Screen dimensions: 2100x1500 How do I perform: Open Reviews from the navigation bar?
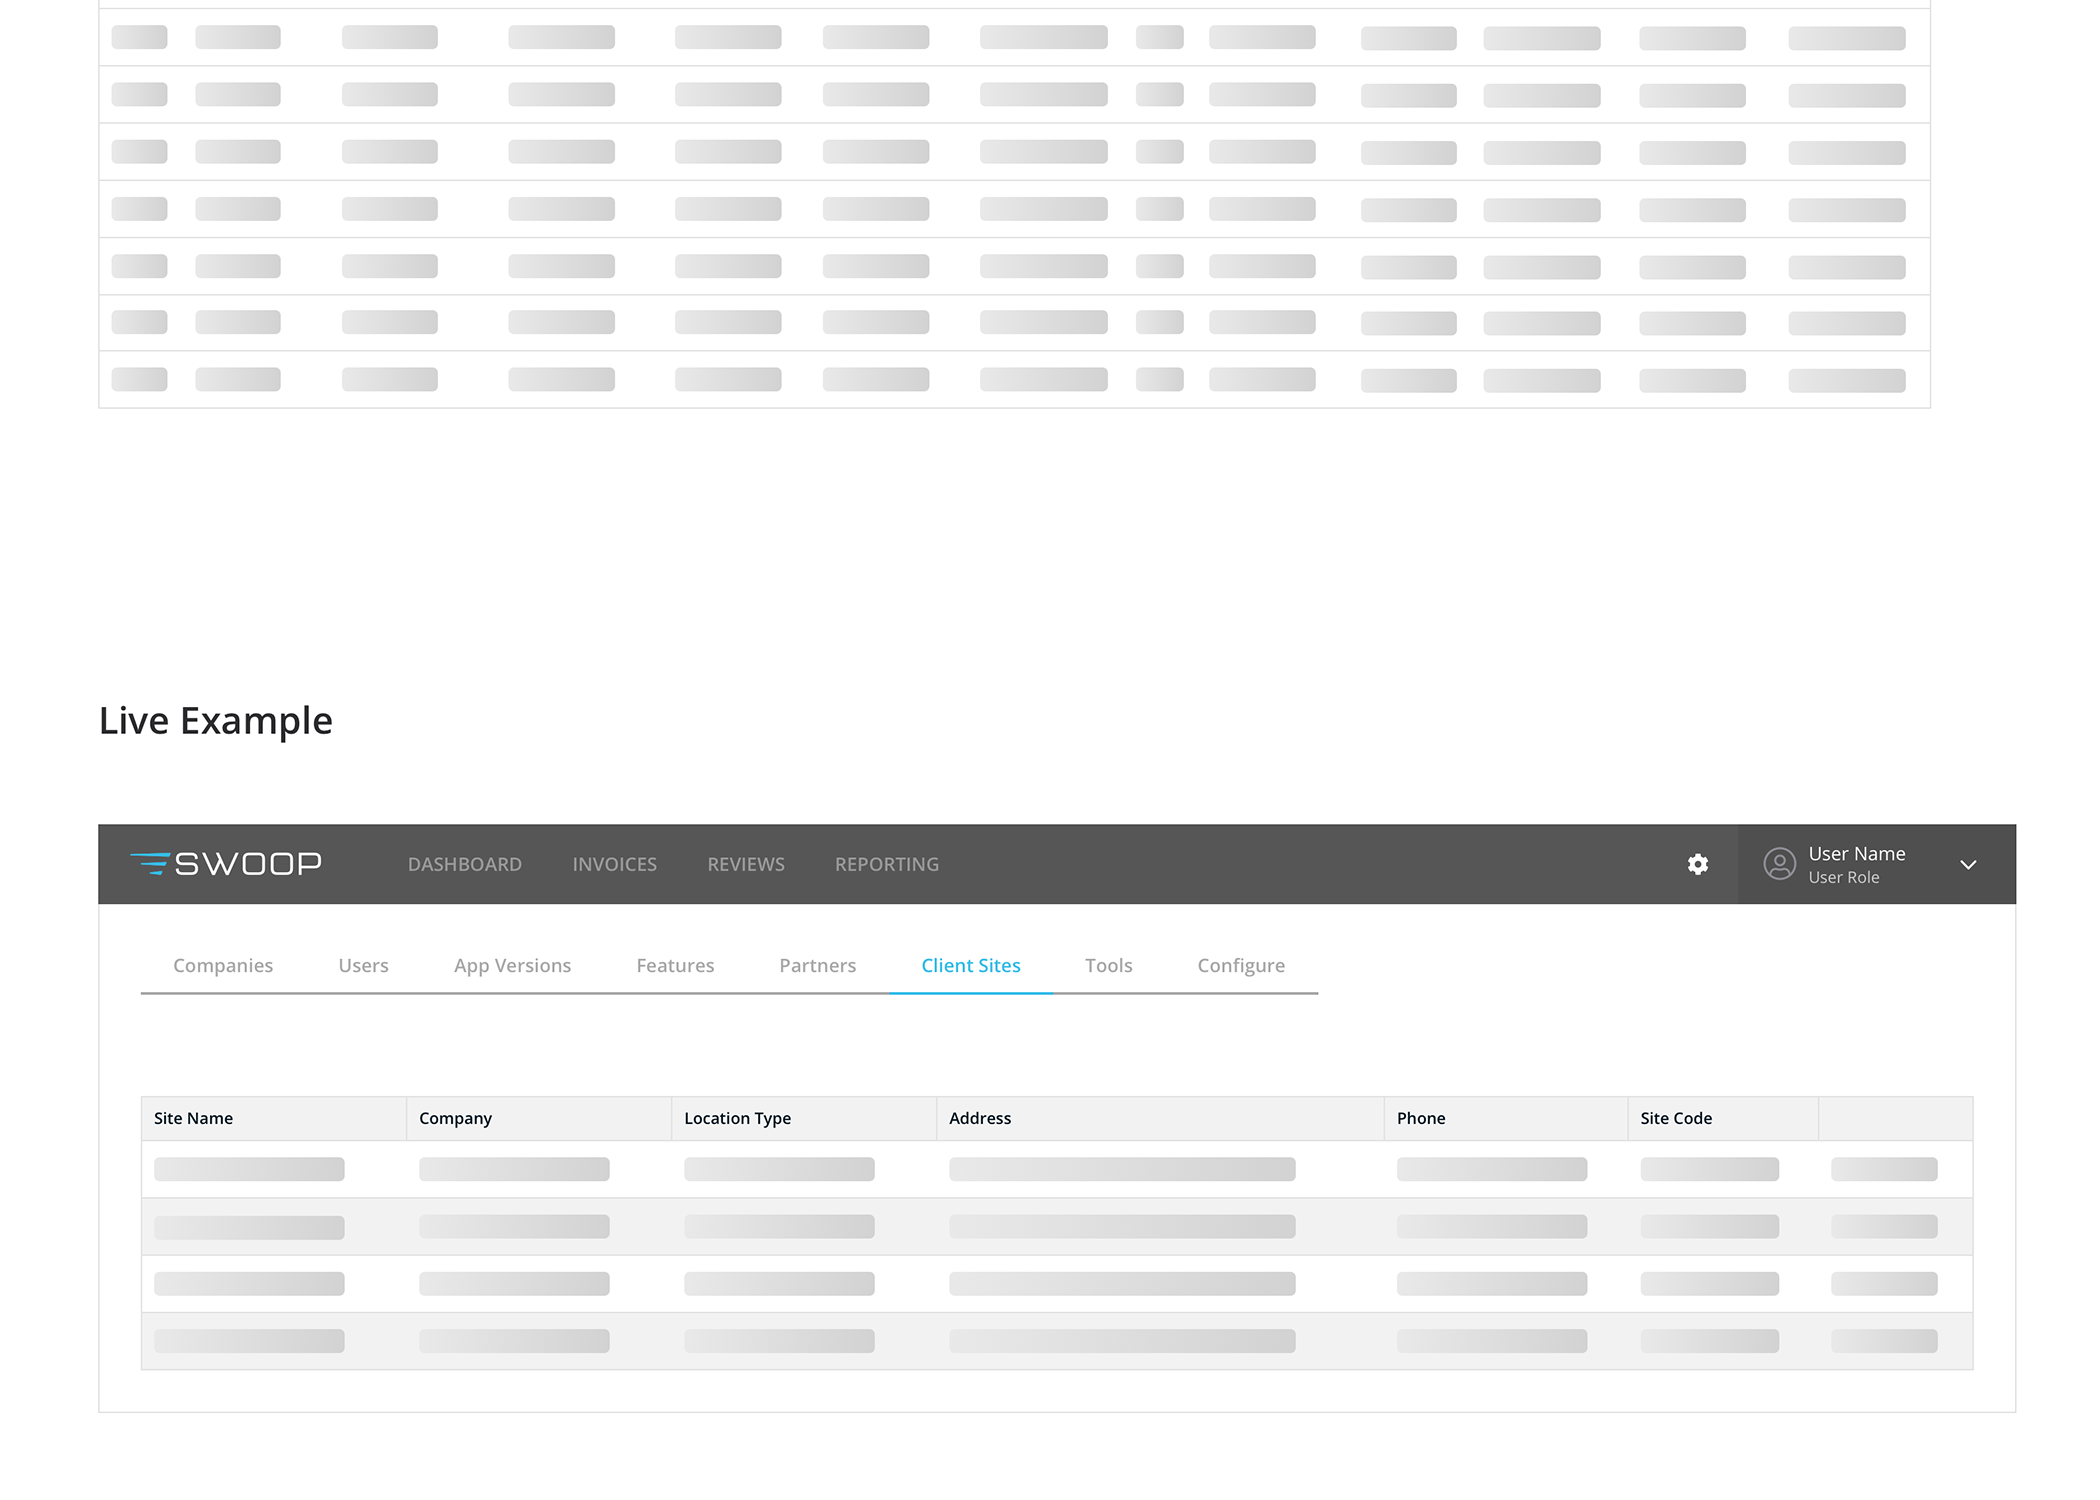[x=746, y=864]
